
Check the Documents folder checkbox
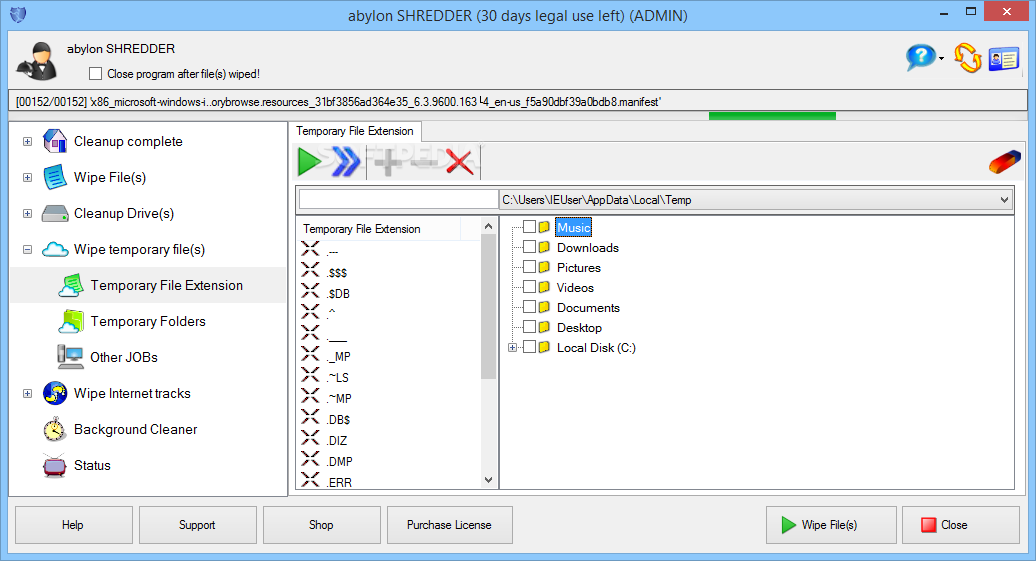pos(529,307)
